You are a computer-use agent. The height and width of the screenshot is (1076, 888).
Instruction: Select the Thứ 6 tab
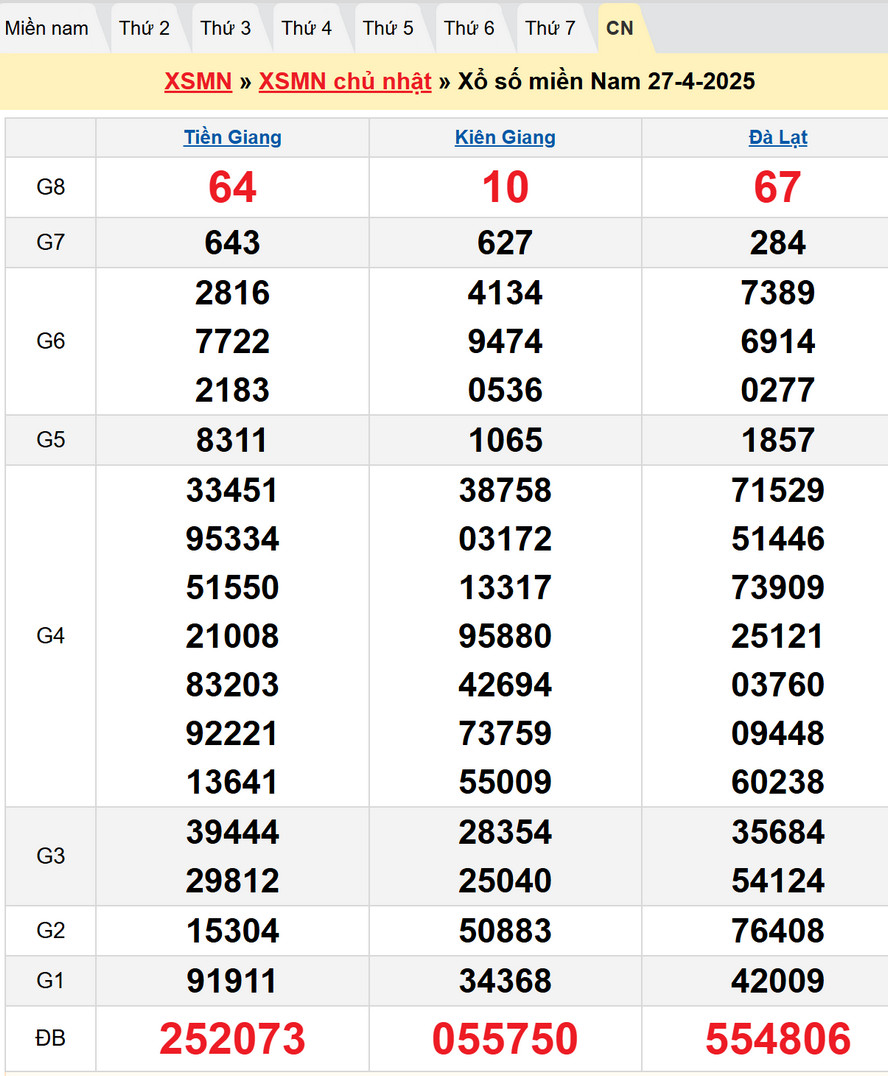[x=468, y=28]
